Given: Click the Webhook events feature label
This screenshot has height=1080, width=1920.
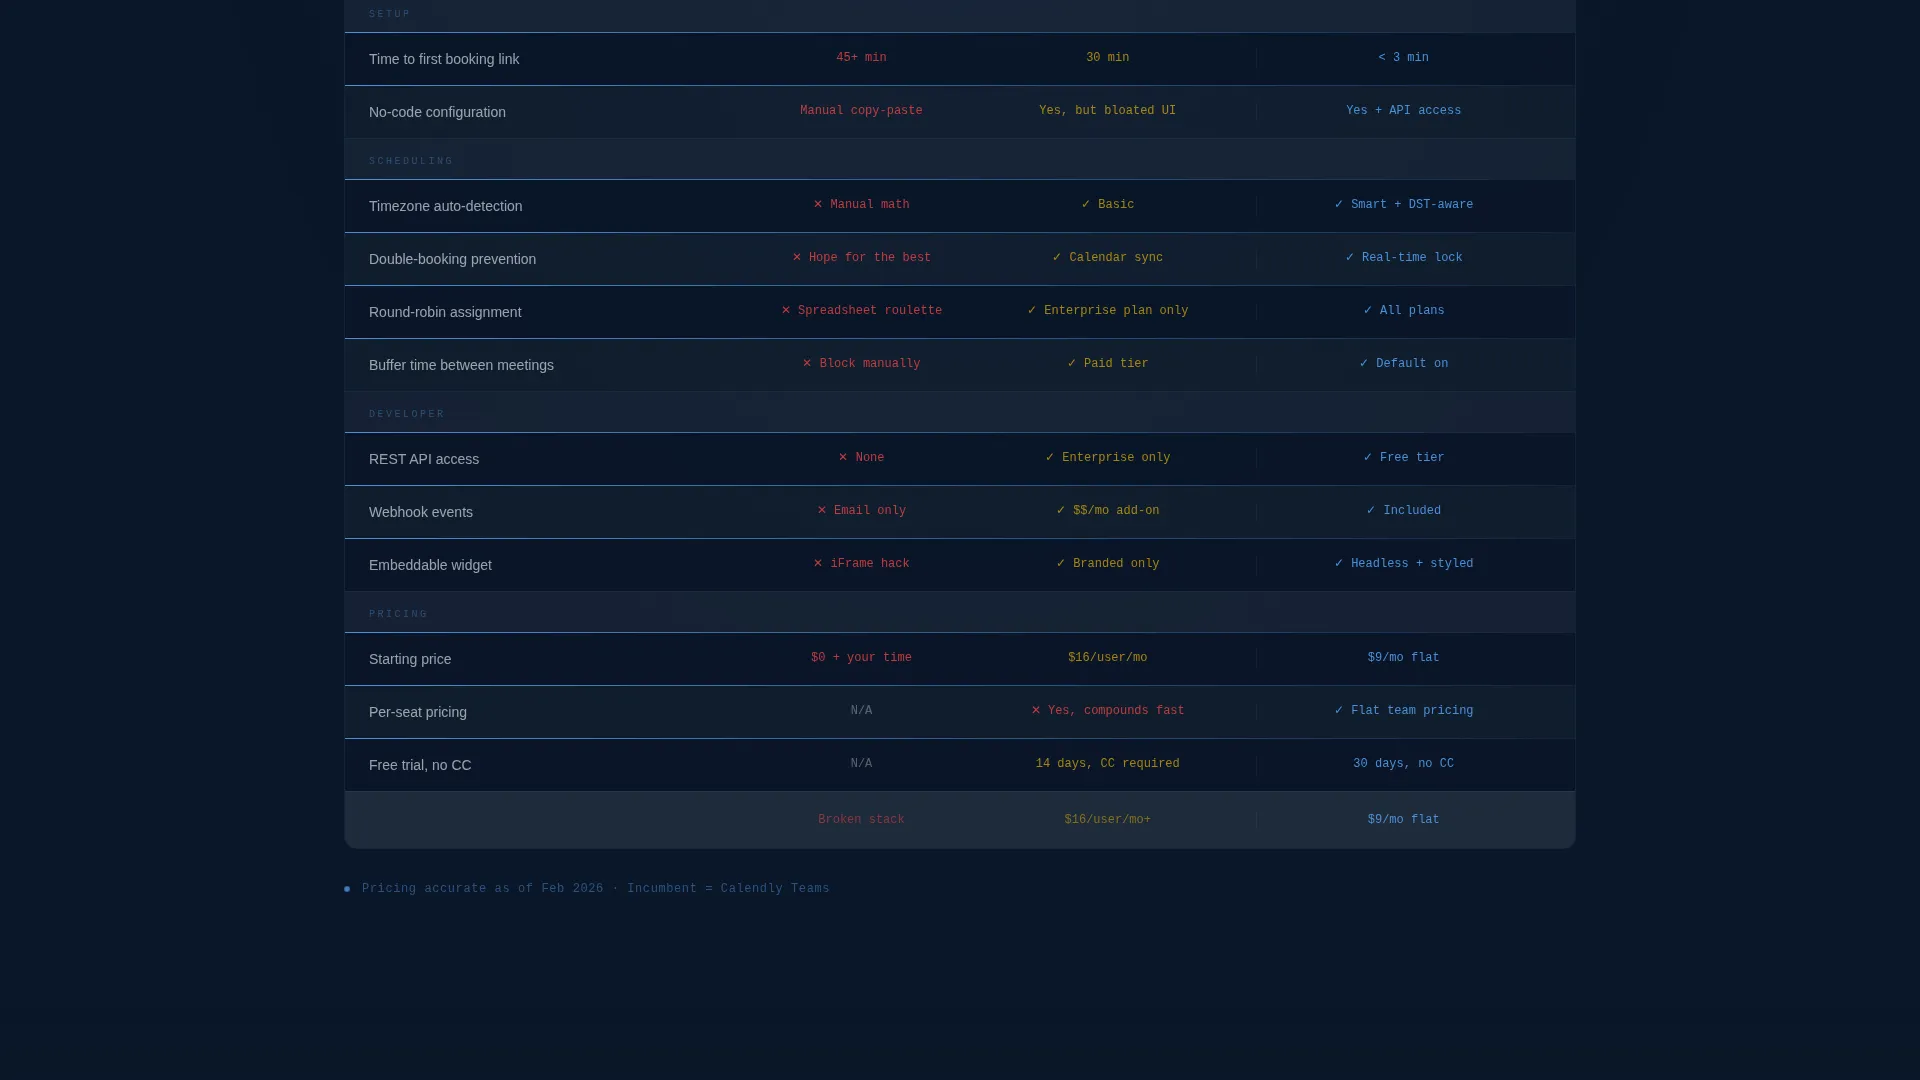Looking at the screenshot, I should 421,512.
